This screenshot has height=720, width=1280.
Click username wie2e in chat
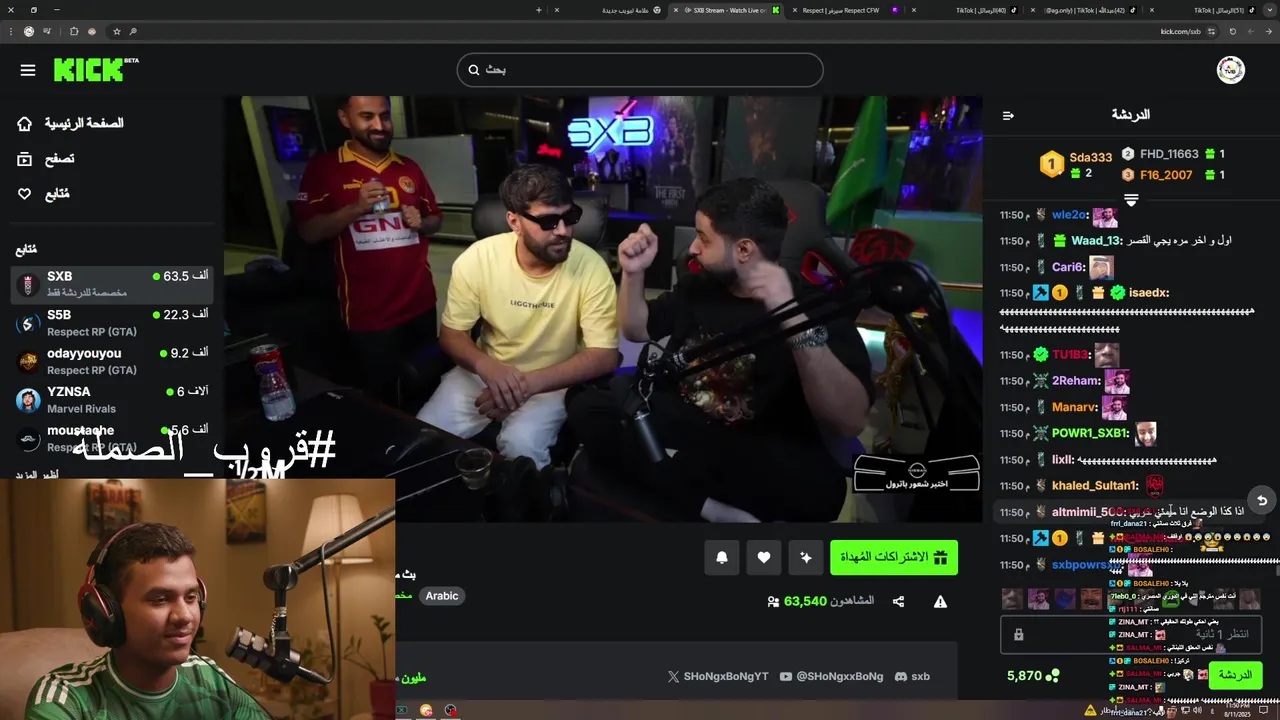tap(1069, 215)
